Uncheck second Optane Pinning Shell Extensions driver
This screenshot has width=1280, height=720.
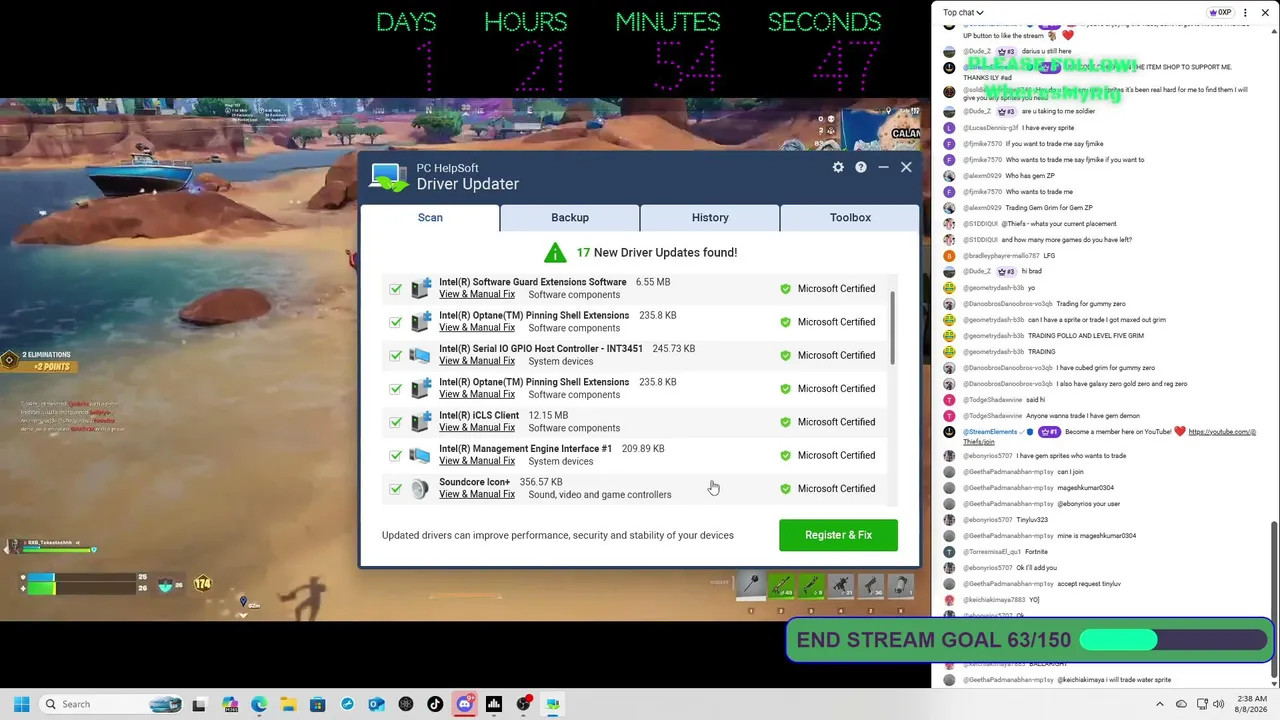(x=396, y=389)
